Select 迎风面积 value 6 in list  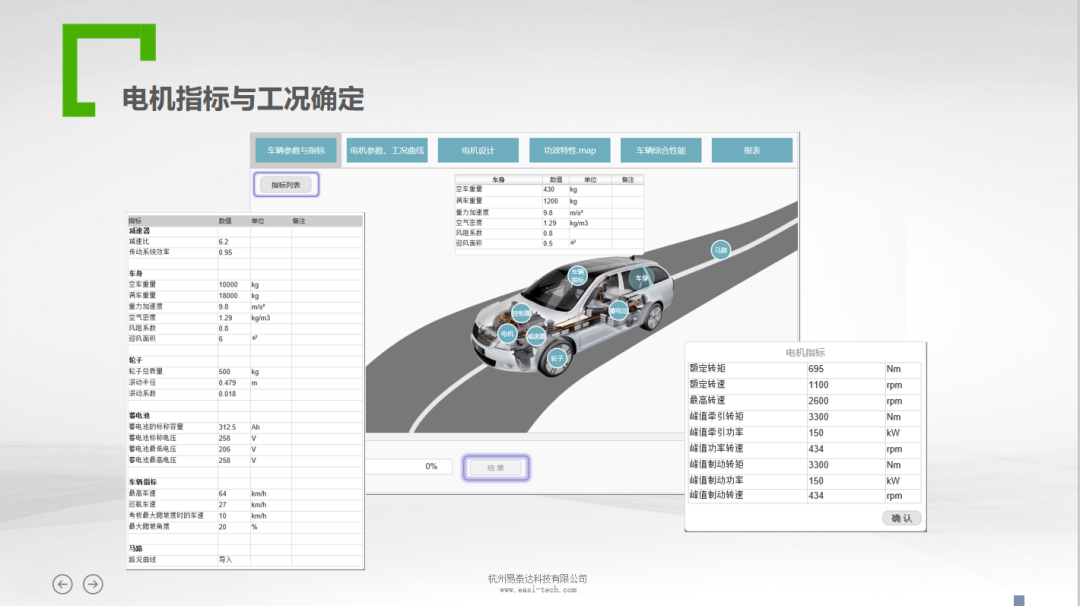pos(233,339)
